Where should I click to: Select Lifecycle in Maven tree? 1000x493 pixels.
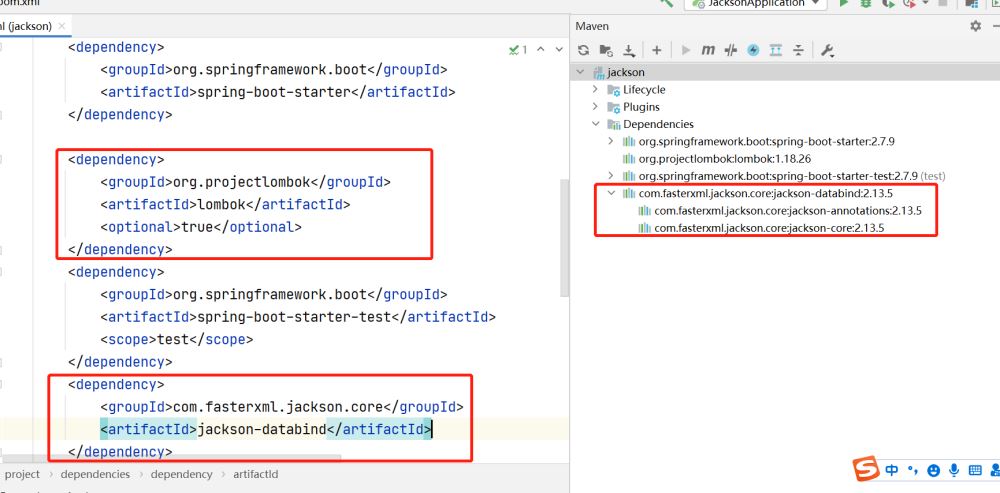pos(643,89)
